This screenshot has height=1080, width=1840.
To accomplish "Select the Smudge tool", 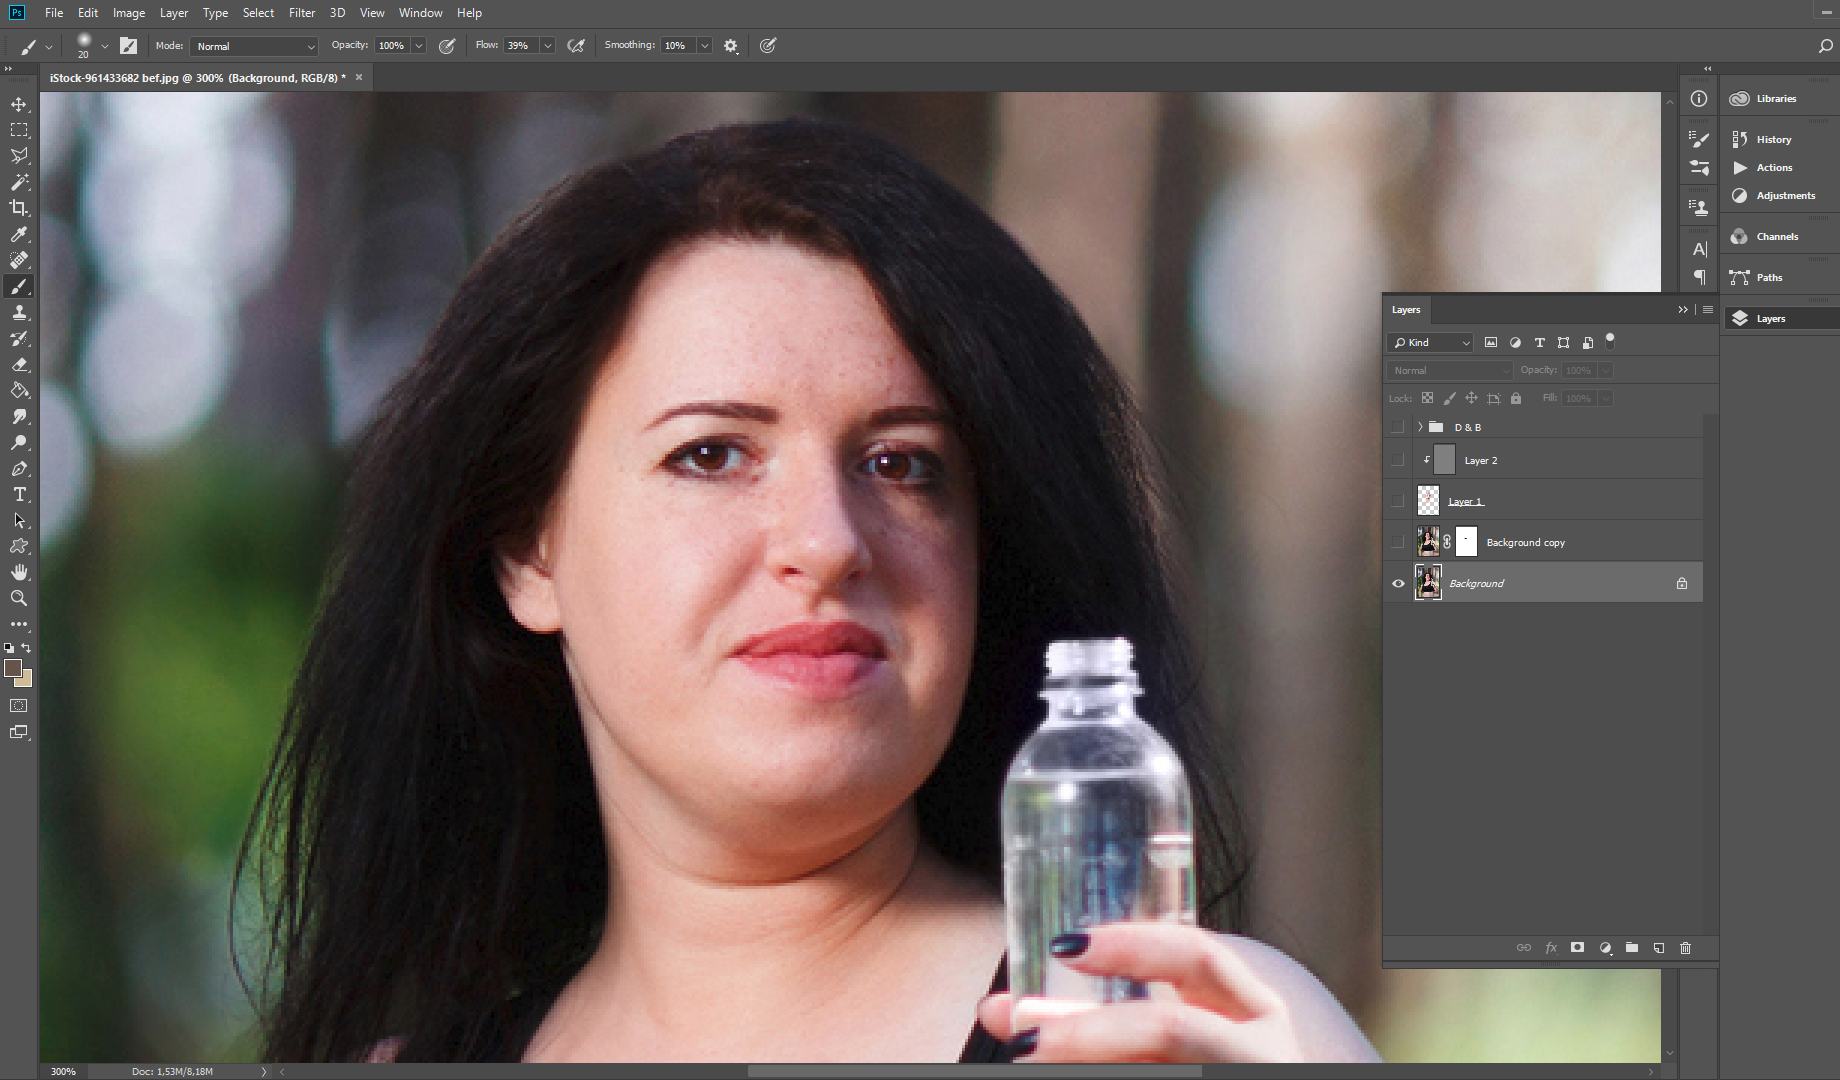I will pos(19,416).
